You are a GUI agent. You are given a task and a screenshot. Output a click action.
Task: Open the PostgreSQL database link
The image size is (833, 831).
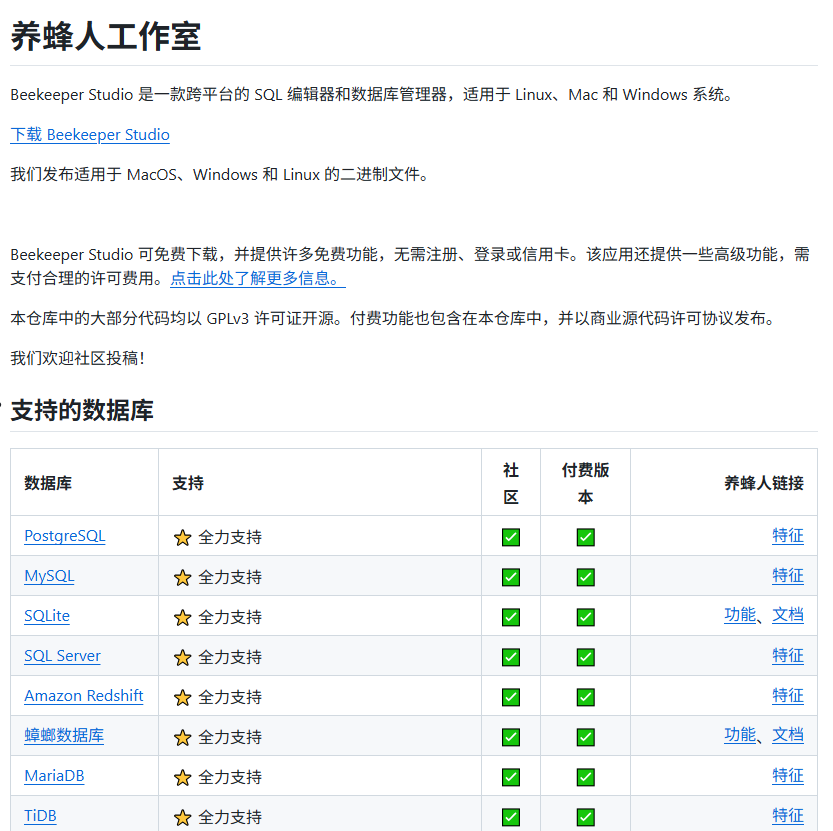(x=65, y=536)
